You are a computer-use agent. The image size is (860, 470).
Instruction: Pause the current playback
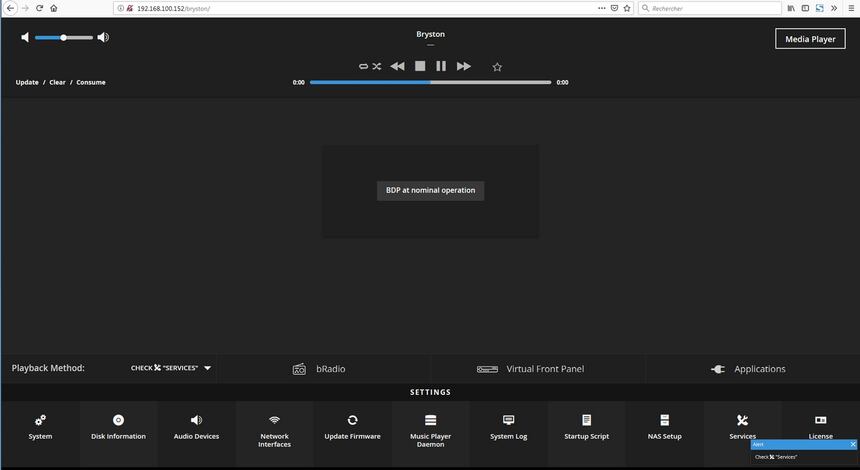(441, 66)
